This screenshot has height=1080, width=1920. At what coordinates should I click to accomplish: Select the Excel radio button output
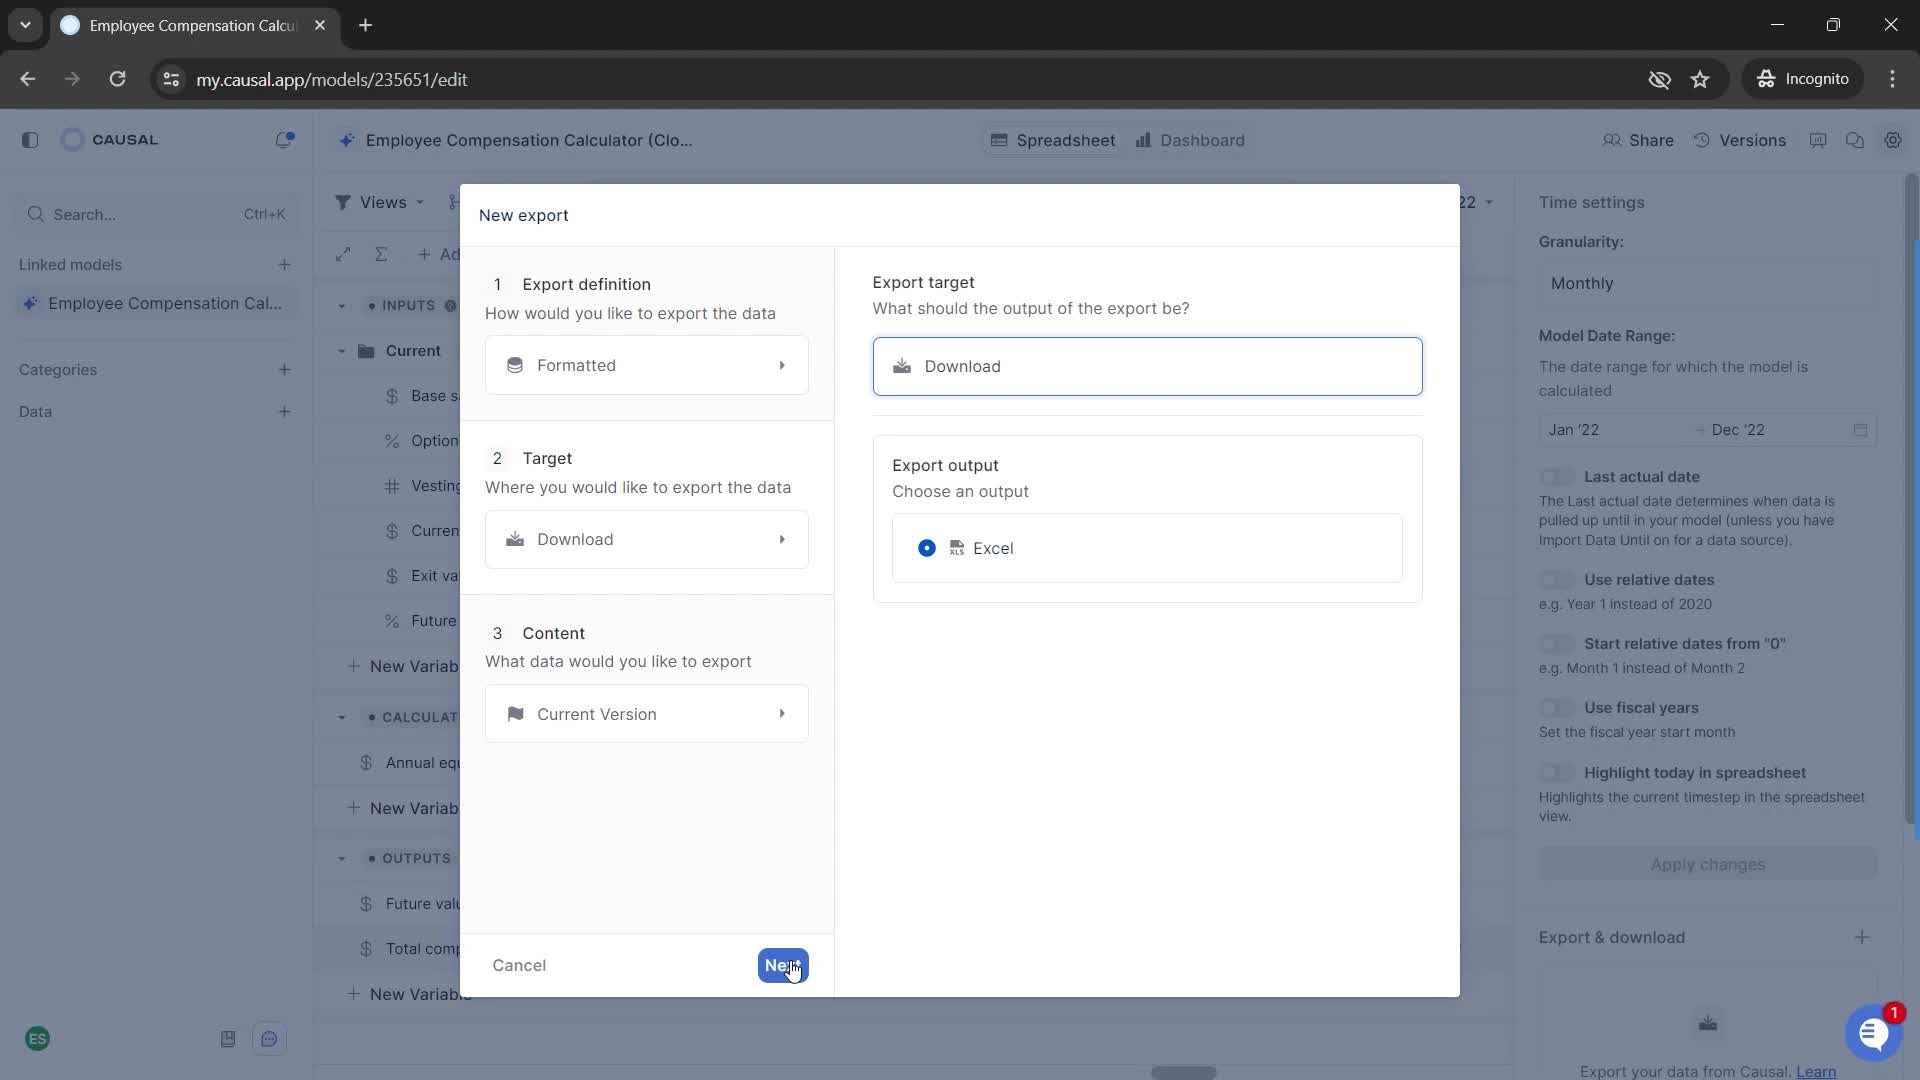point(928,547)
